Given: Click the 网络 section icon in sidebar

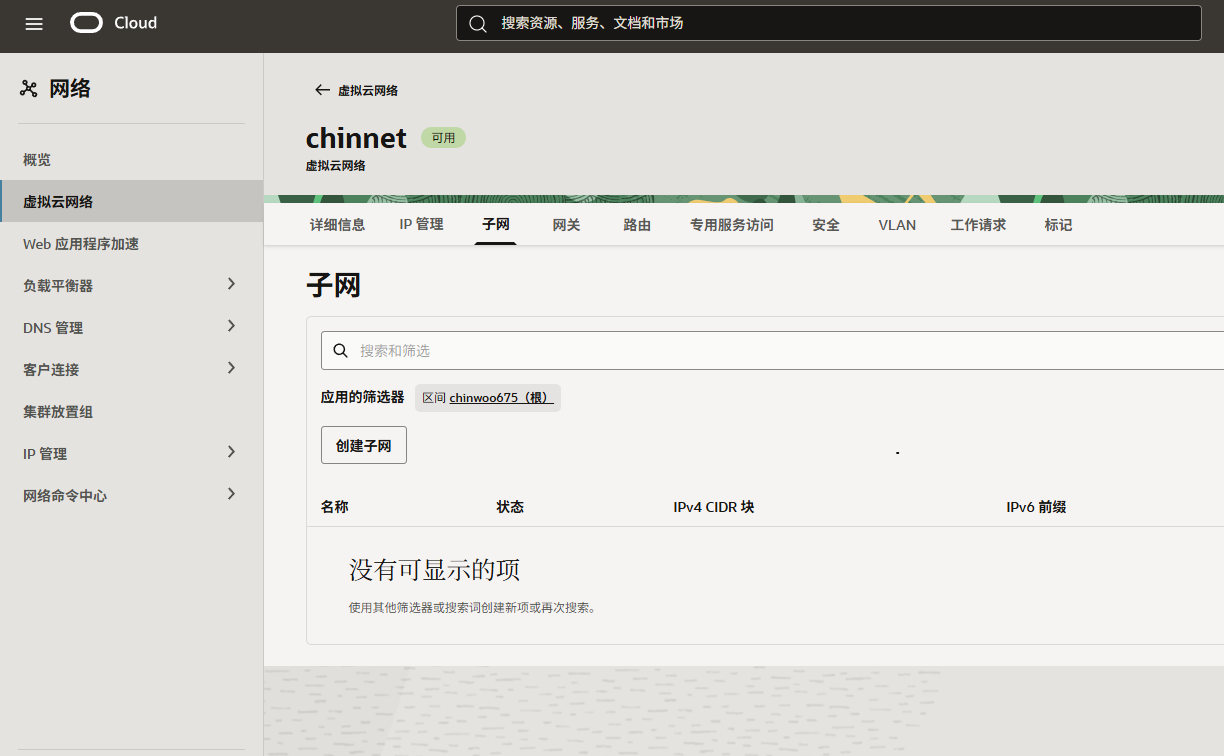Looking at the screenshot, I should [x=28, y=89].
